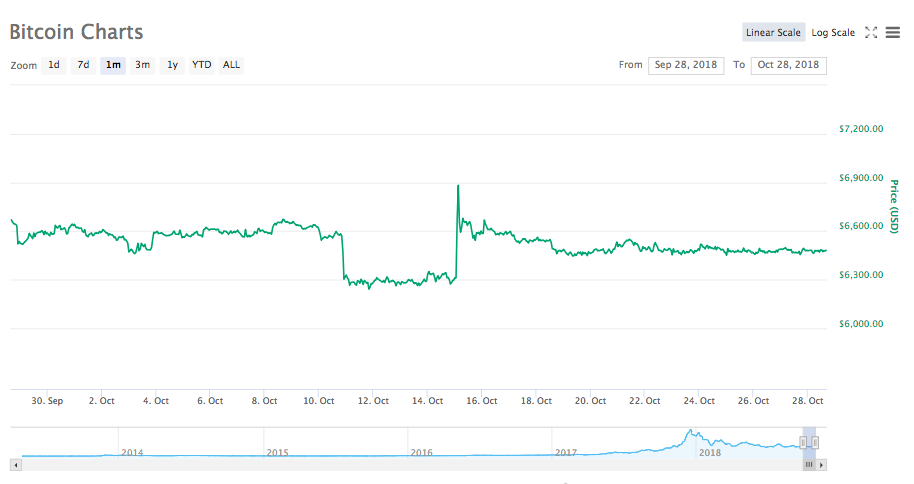Viewport: 914px width, 484px height.
Task: Click the Bitcoin Charts heading
Action: tap(76, 32)
